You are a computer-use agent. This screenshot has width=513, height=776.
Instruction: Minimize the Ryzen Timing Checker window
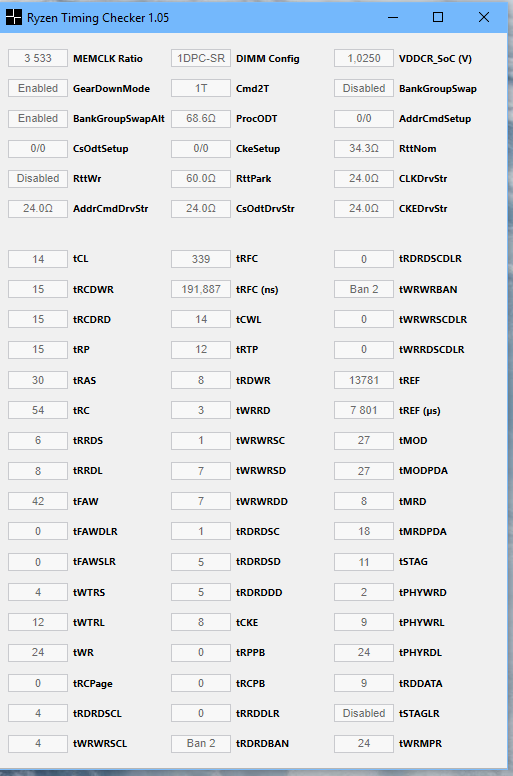393,17
